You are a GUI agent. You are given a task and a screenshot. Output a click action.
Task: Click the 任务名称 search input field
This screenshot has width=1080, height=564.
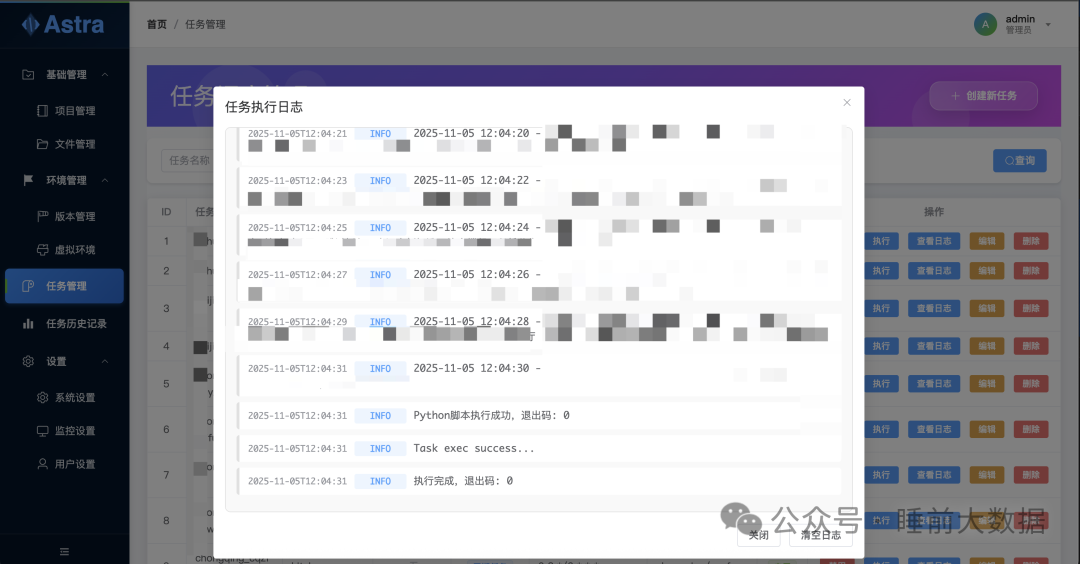(x=187, y=160)
